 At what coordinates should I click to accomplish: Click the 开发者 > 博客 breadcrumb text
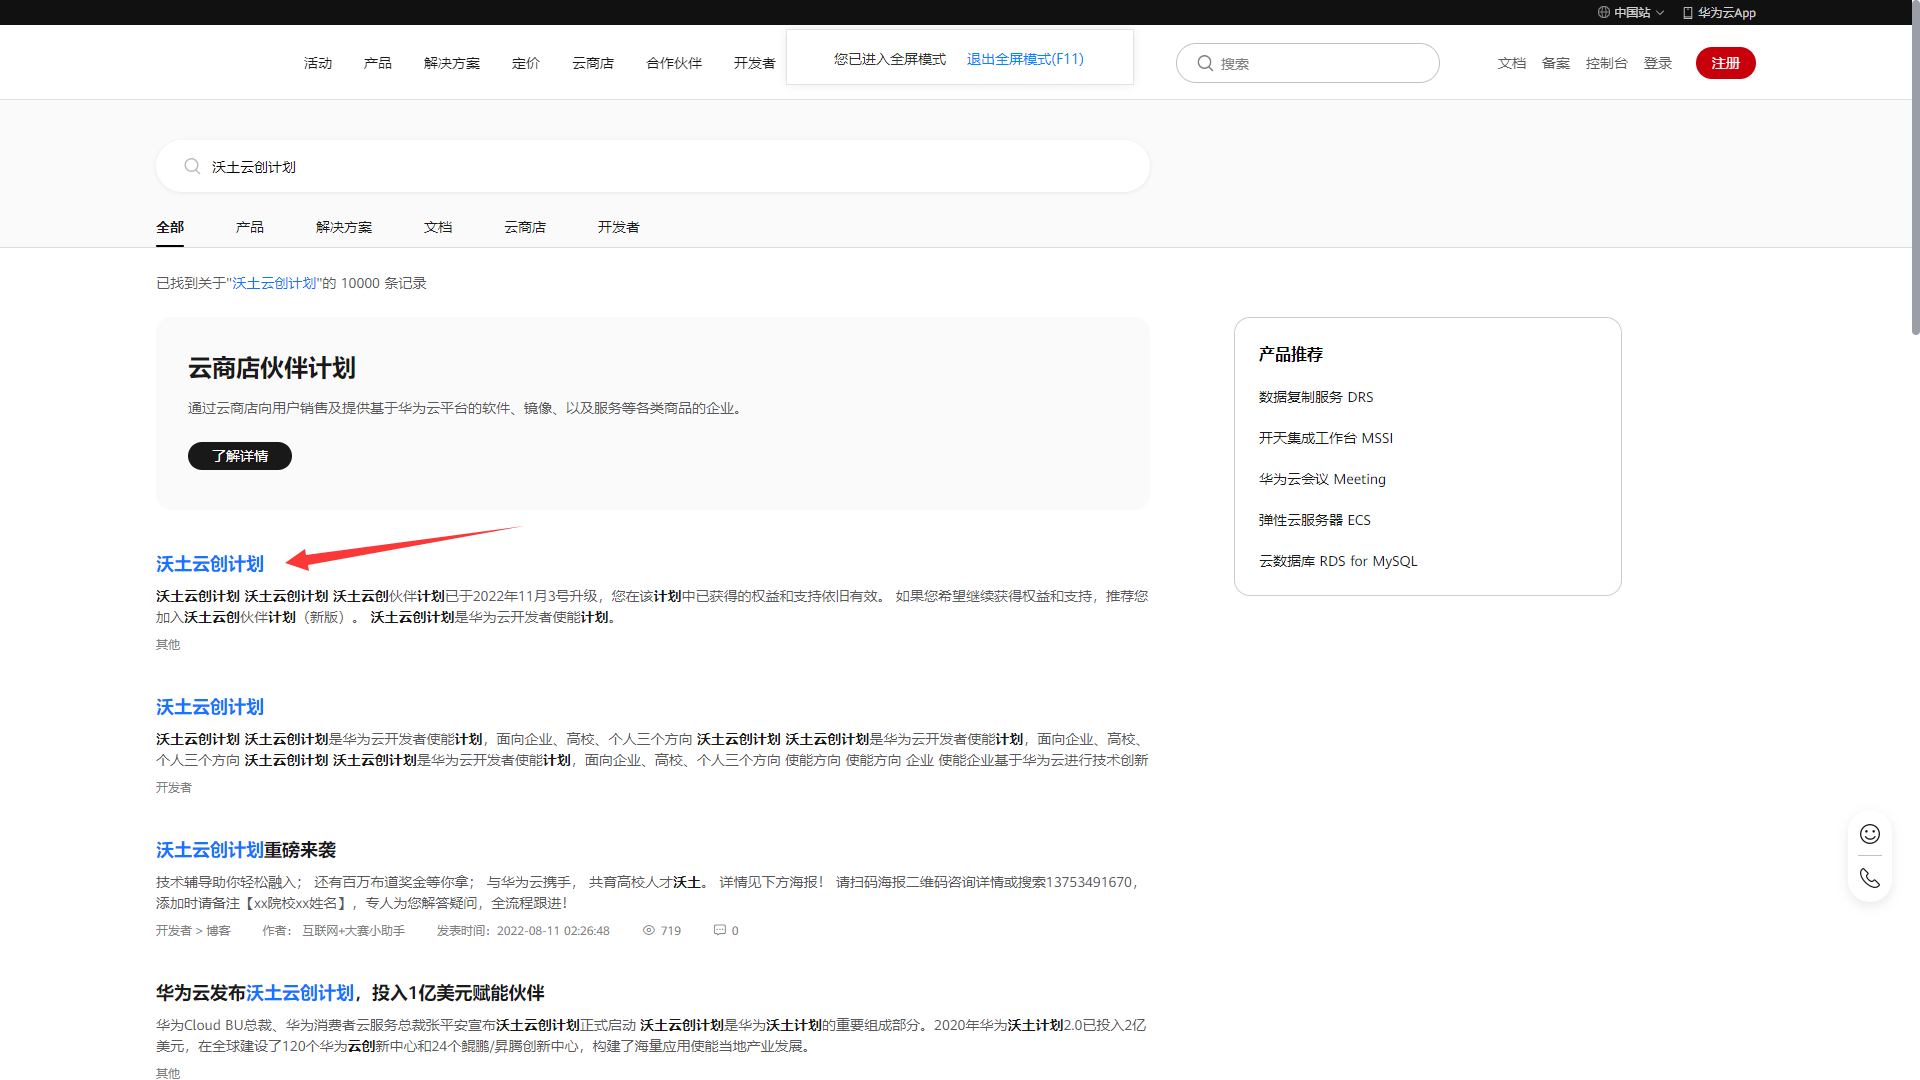click(193, 930)
